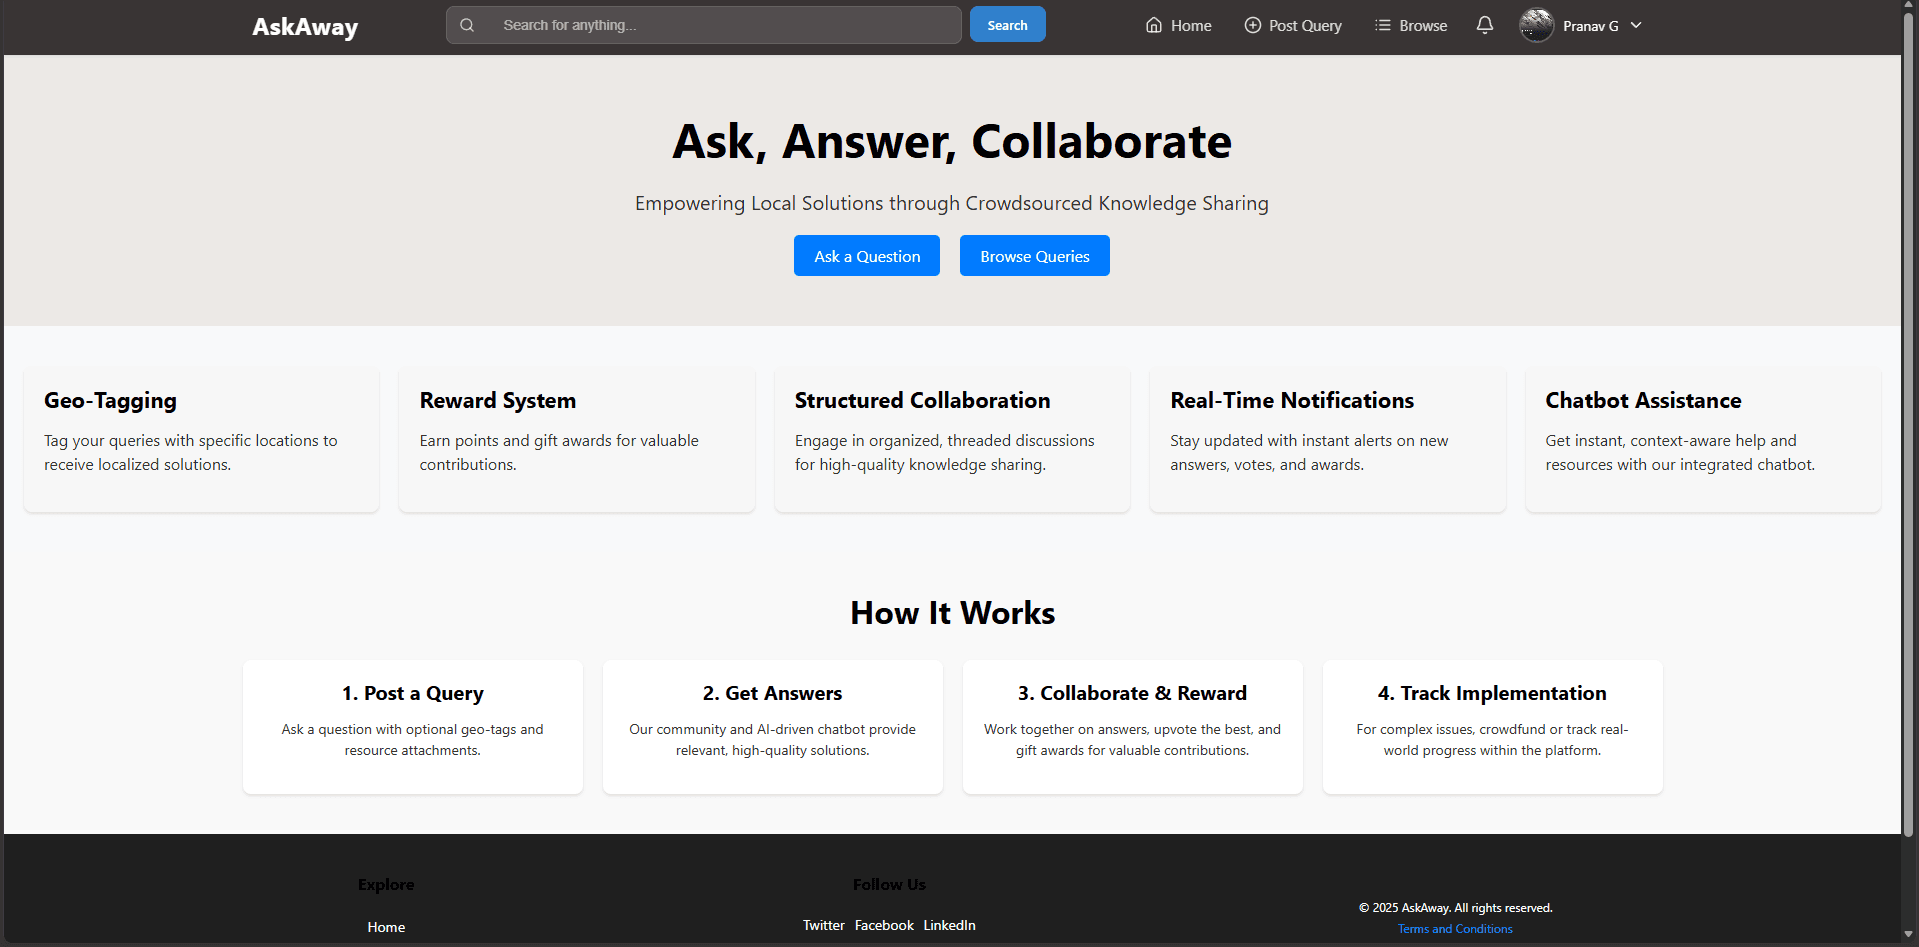Click the scrollbar up arrow

coord(1908,6)
